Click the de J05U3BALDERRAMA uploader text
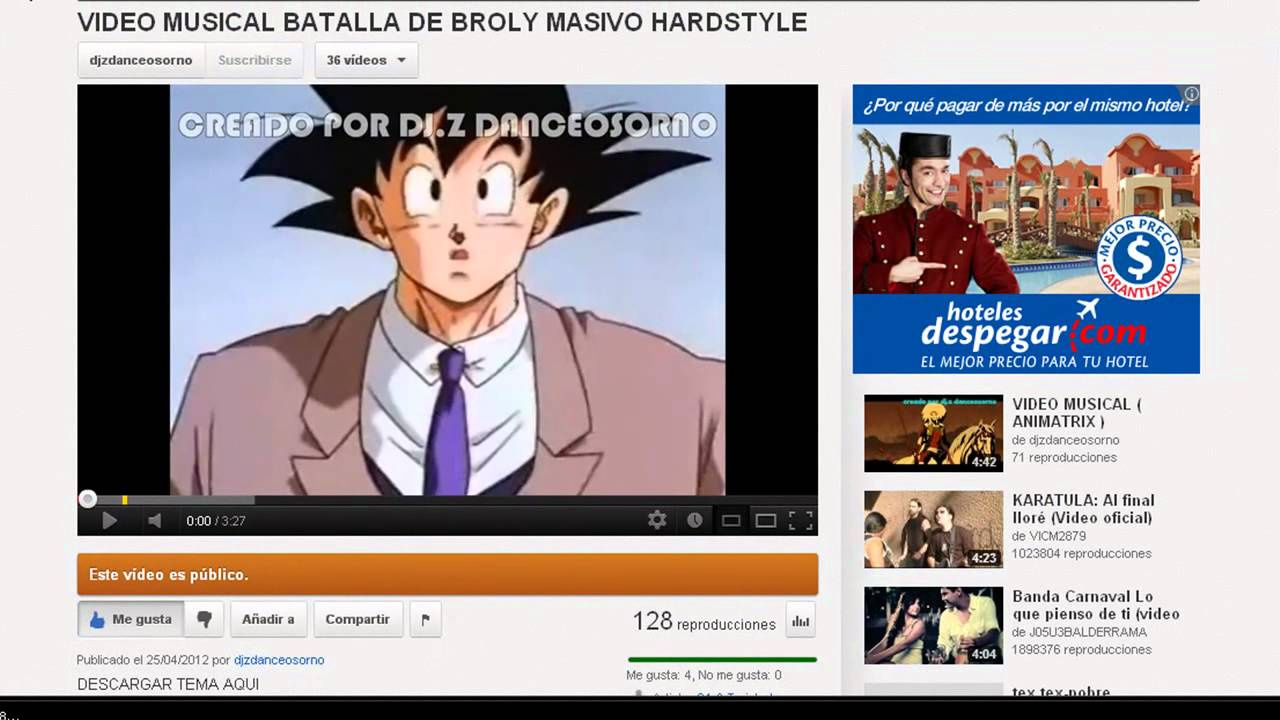Screen dimensions: 1280x720 coord(1080,632)
